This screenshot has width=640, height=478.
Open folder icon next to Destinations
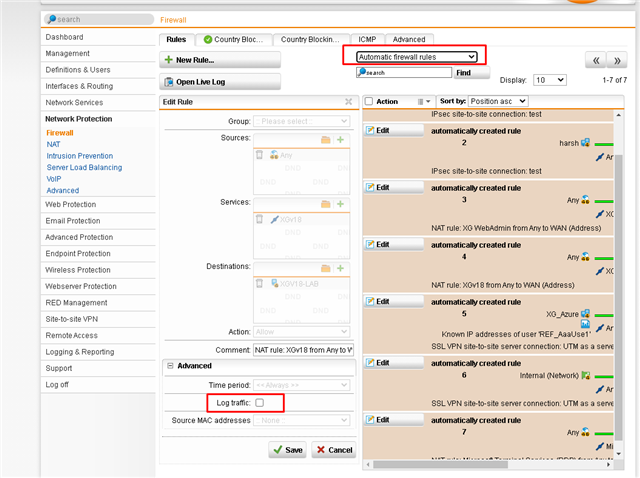pyautogui.click(x=325, y=268)
